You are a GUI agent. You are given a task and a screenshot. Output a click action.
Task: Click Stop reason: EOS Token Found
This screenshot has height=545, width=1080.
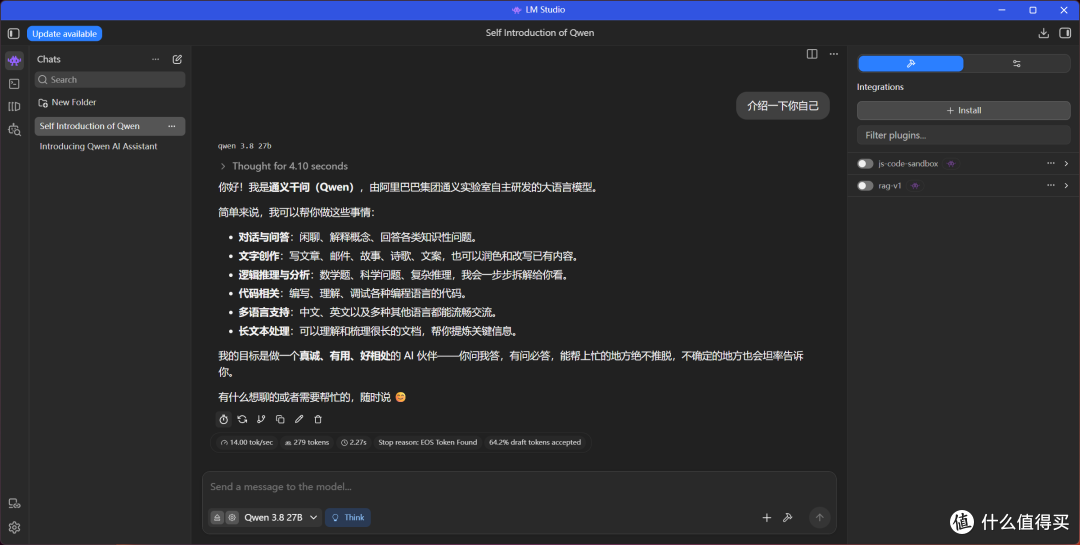point(428,442)
